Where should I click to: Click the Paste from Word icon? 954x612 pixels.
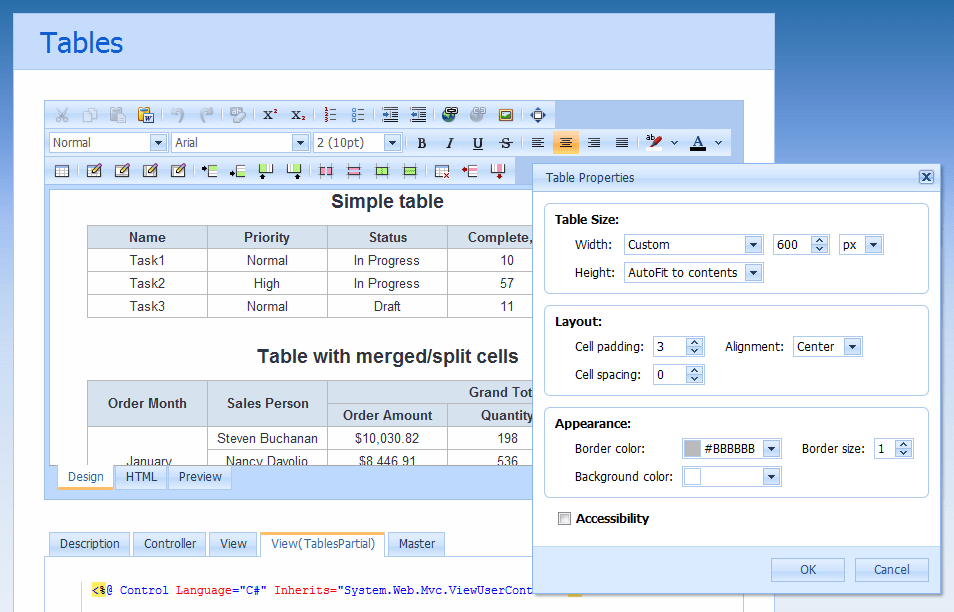[146, 114]
